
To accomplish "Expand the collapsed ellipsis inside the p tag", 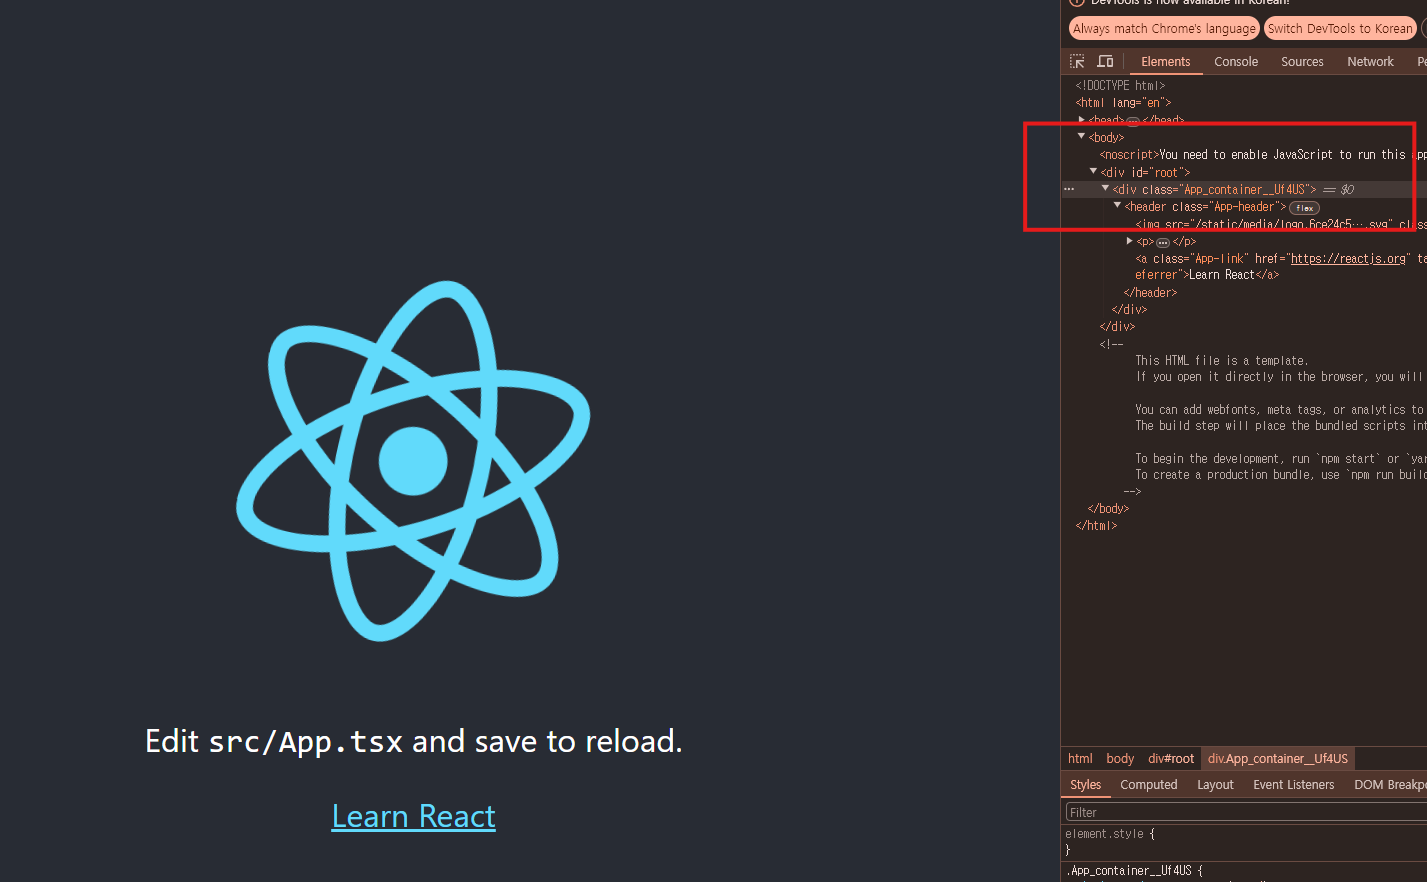I will click(x=1163, y=242).
